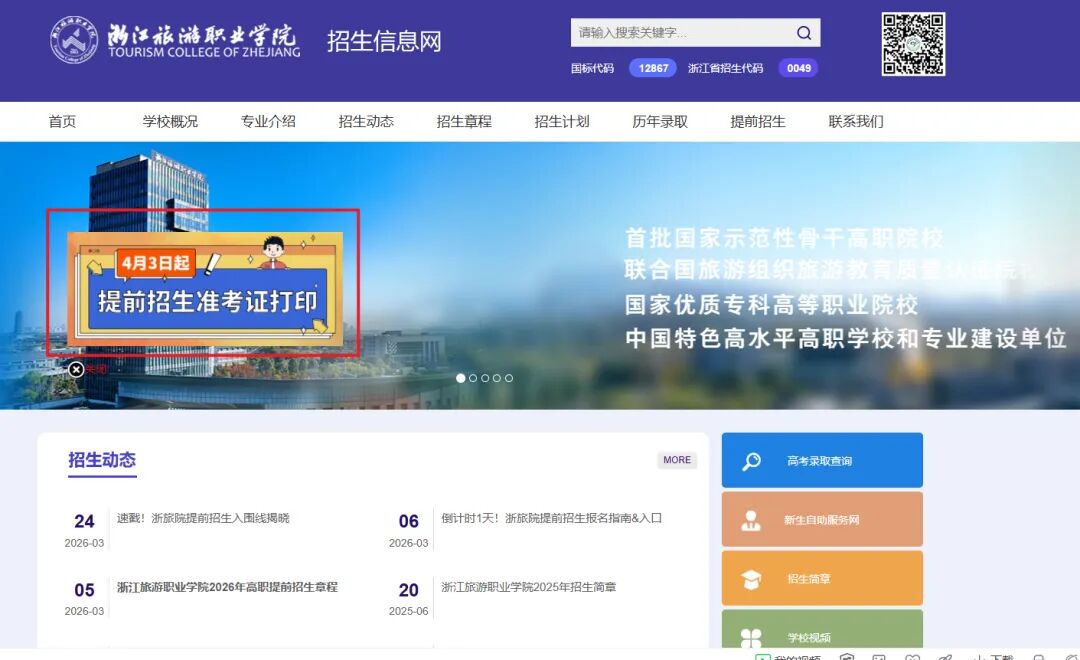
Task: Click the MORE link in 招生动态 section
Action: coord(678,460)
